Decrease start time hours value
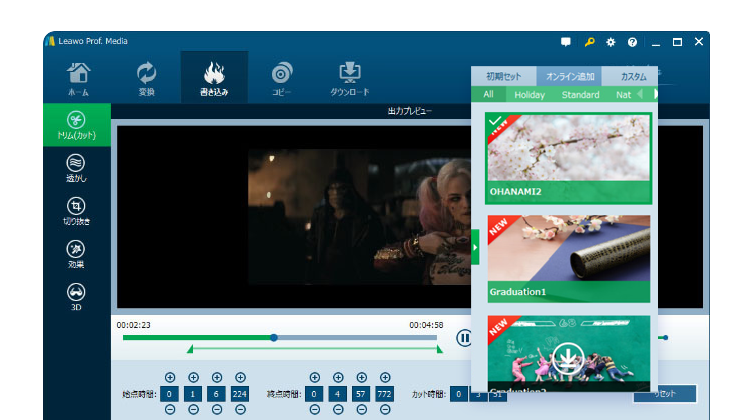Screen dimensions: 744x420 pyautogui.click(x=170, y=410)
